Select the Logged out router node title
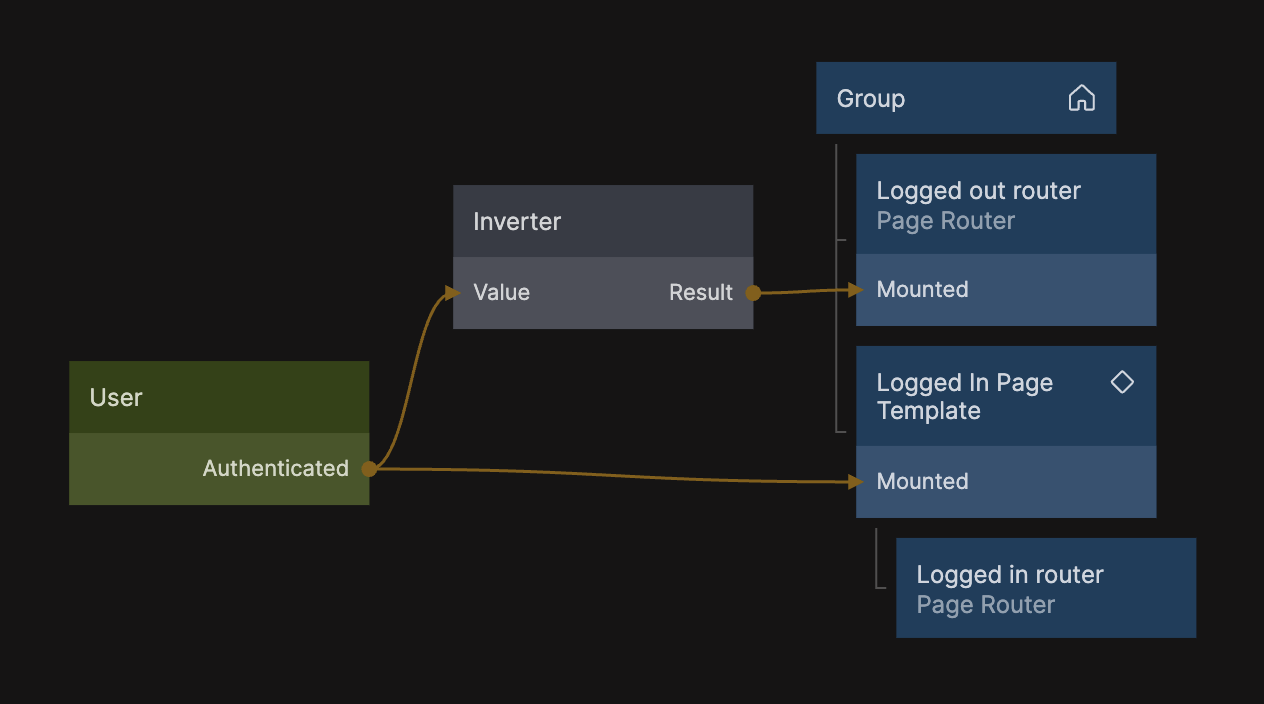This screenshot has height=704, width=1264. [978, 191]
